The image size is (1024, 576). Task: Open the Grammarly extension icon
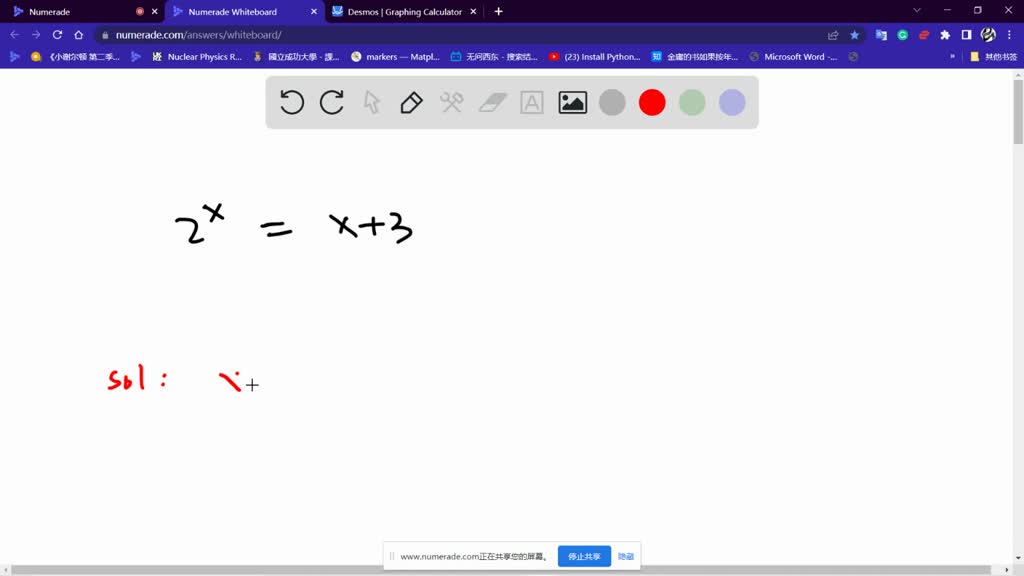[903, 35]
